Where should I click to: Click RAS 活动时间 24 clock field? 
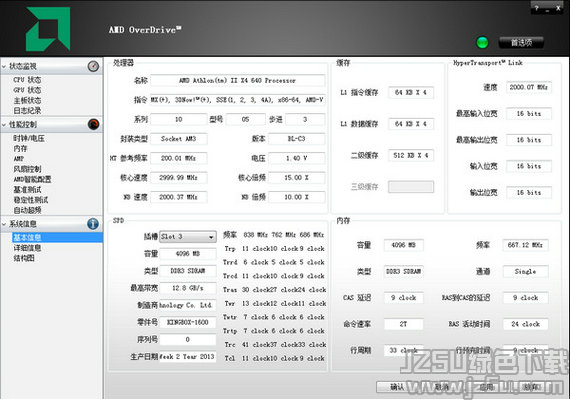[525, 324]
